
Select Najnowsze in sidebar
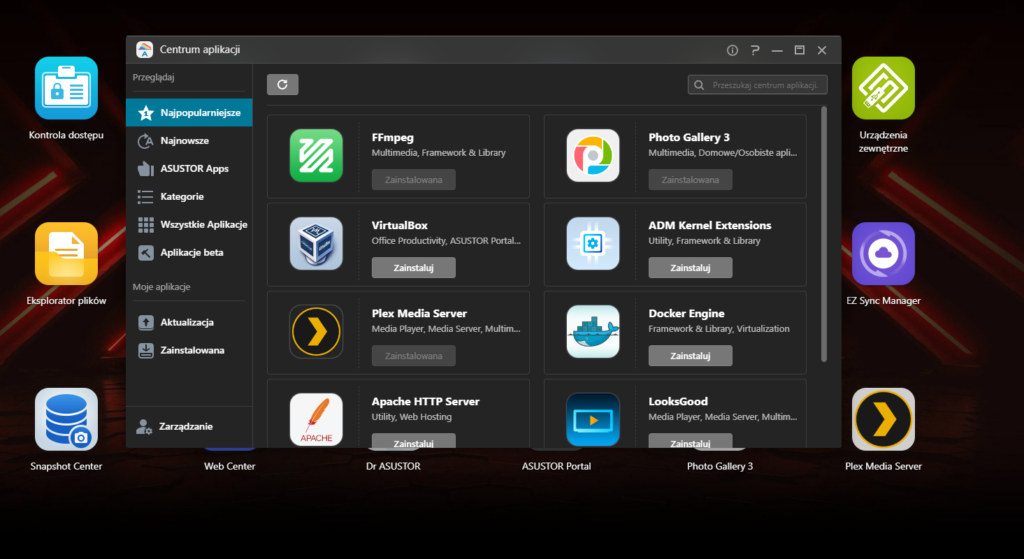point(189,140)
